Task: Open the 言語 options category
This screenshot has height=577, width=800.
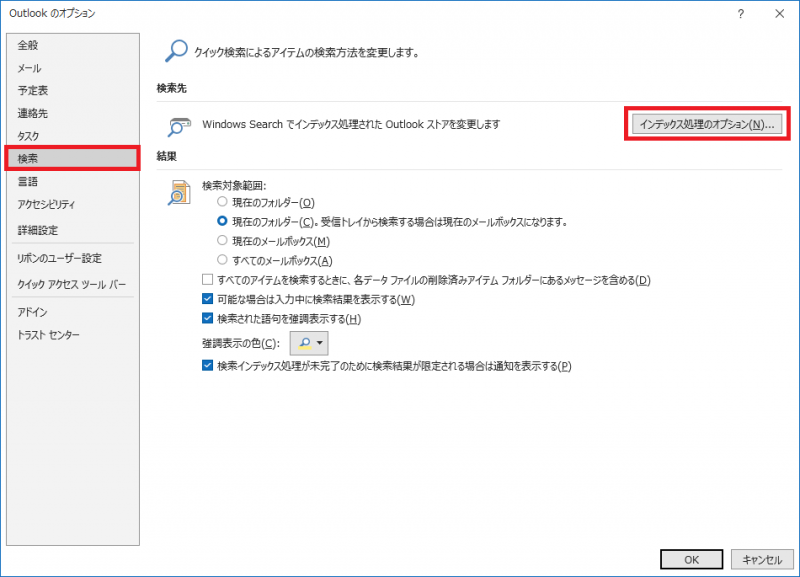Action: pos(72,182)
